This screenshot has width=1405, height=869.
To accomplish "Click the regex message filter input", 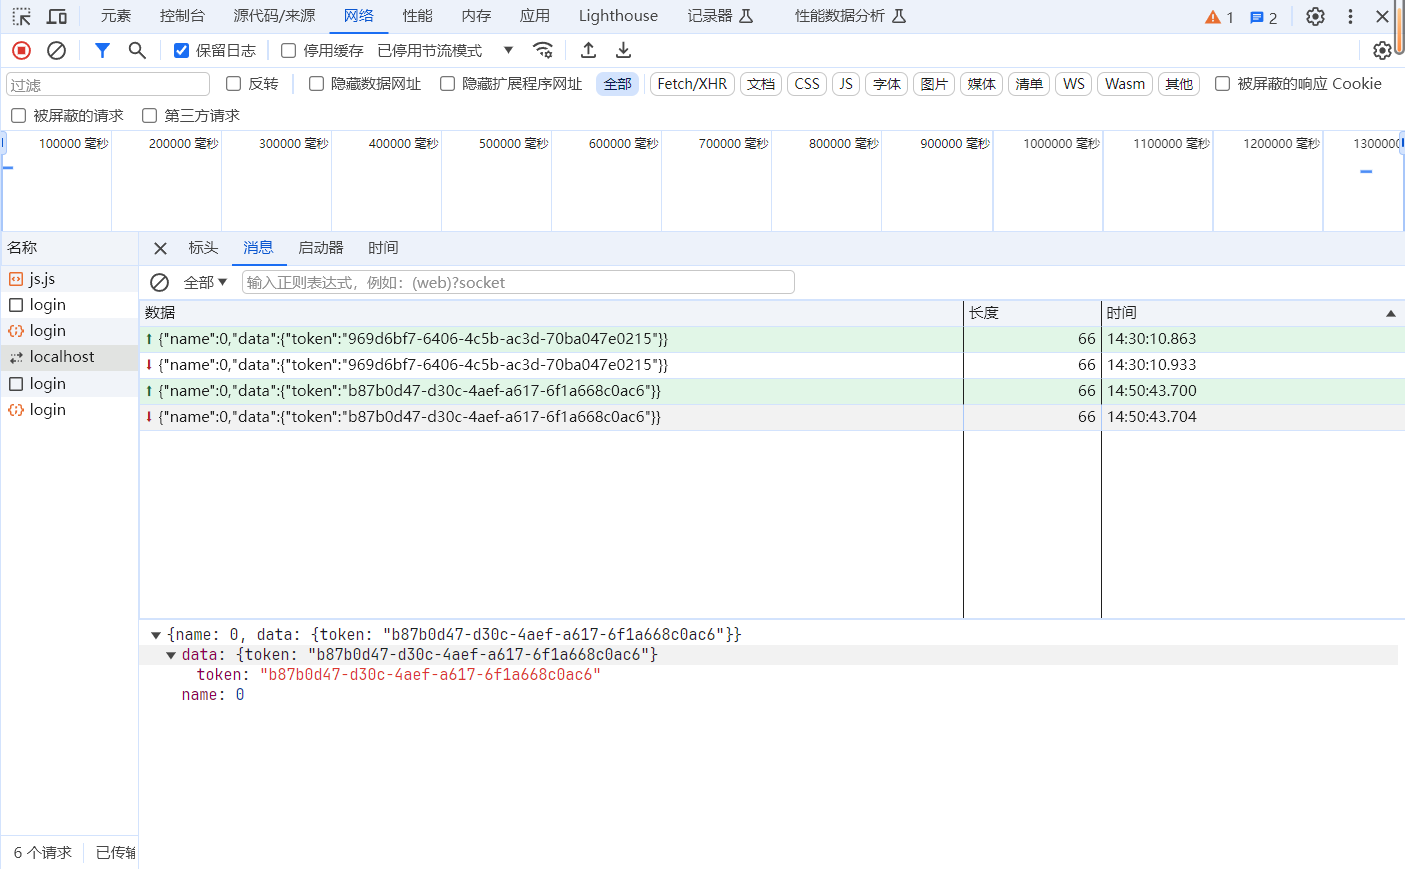I will pos(518,283).
